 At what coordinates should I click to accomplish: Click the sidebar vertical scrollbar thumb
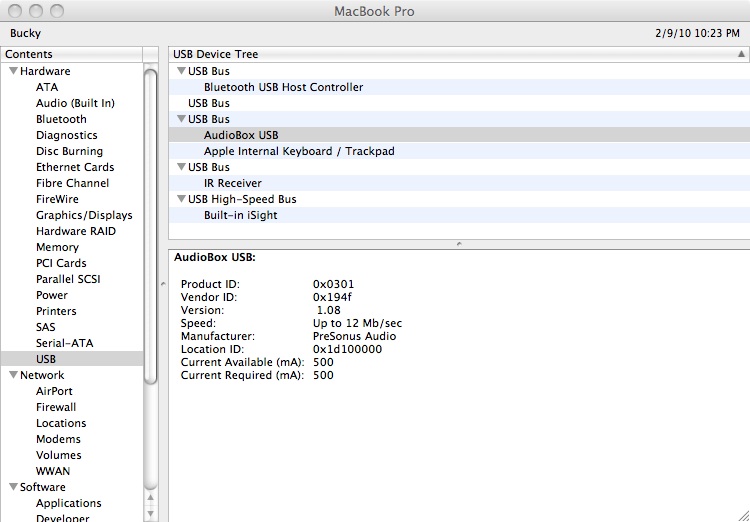point(150,227)
